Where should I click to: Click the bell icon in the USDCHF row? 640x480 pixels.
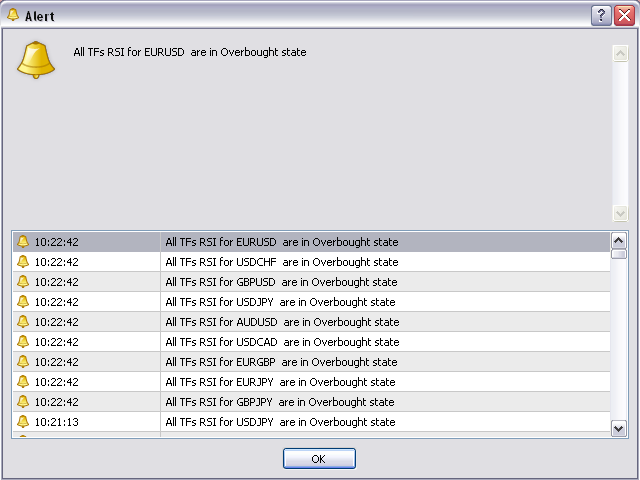(x=23, y=262)
